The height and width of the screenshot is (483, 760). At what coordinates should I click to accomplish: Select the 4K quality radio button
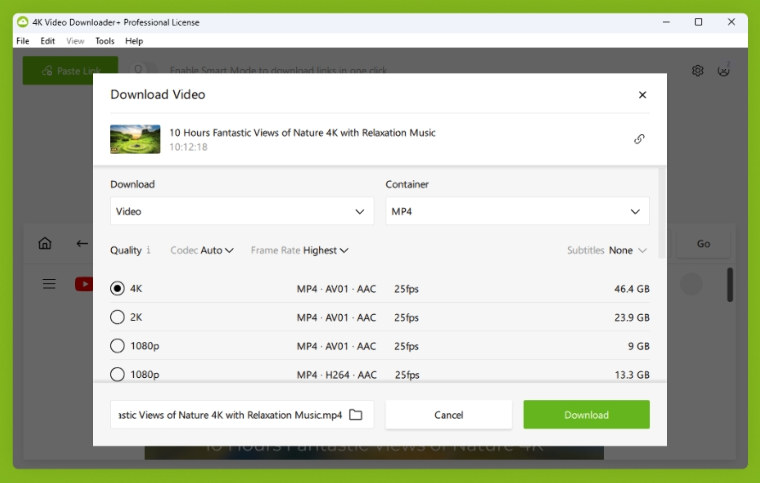click(117, 288)
